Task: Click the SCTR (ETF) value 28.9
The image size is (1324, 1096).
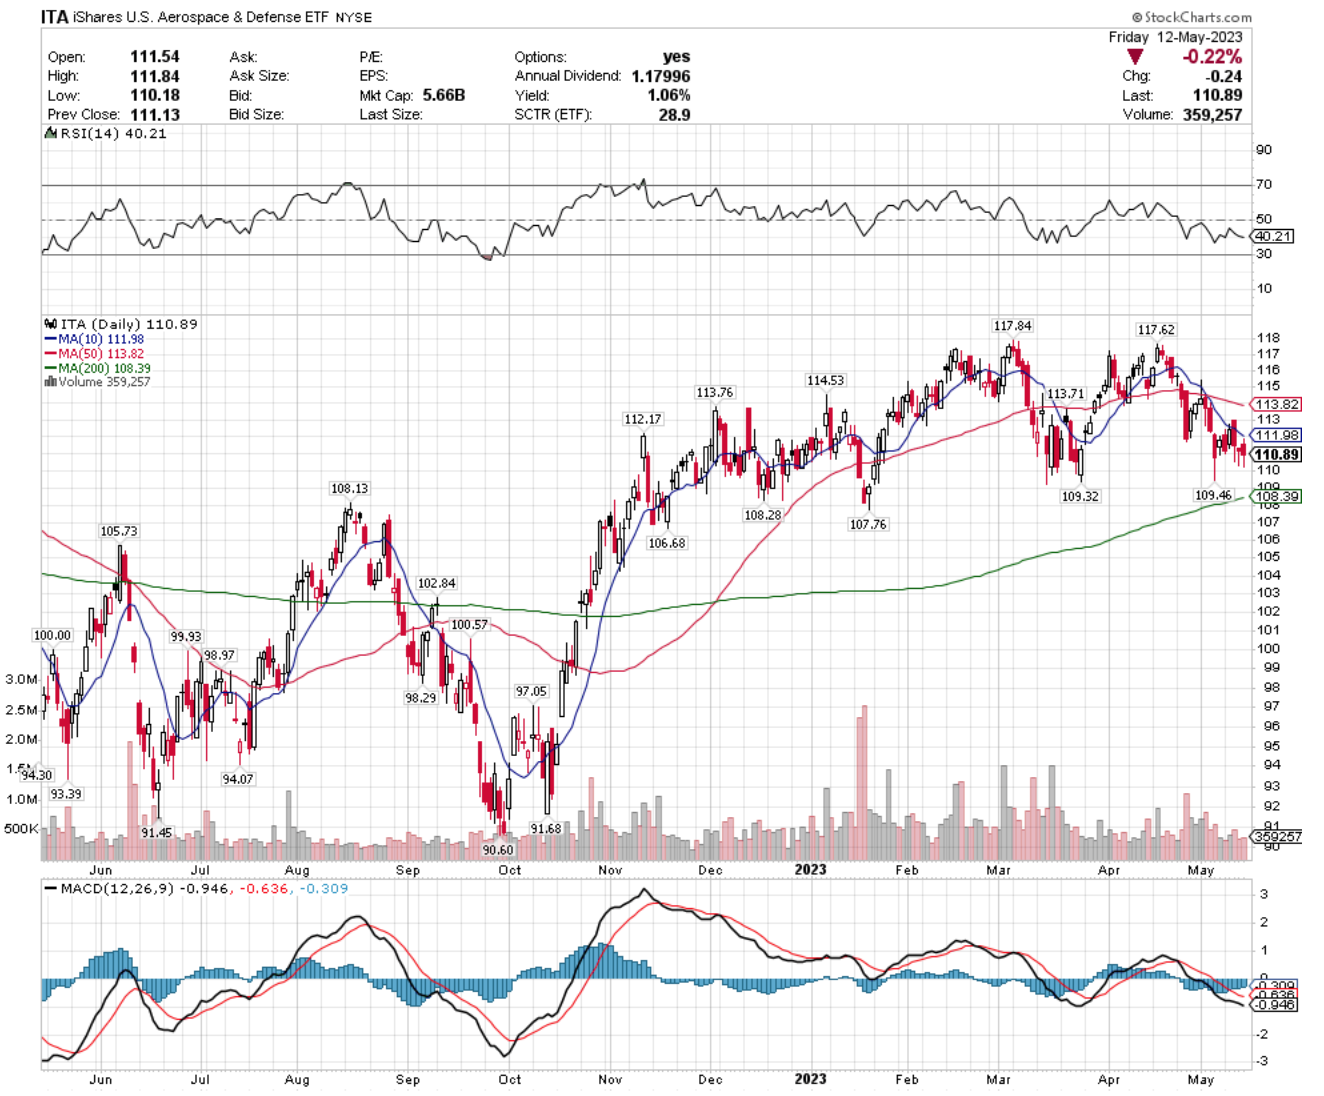Action: [674, 114]
